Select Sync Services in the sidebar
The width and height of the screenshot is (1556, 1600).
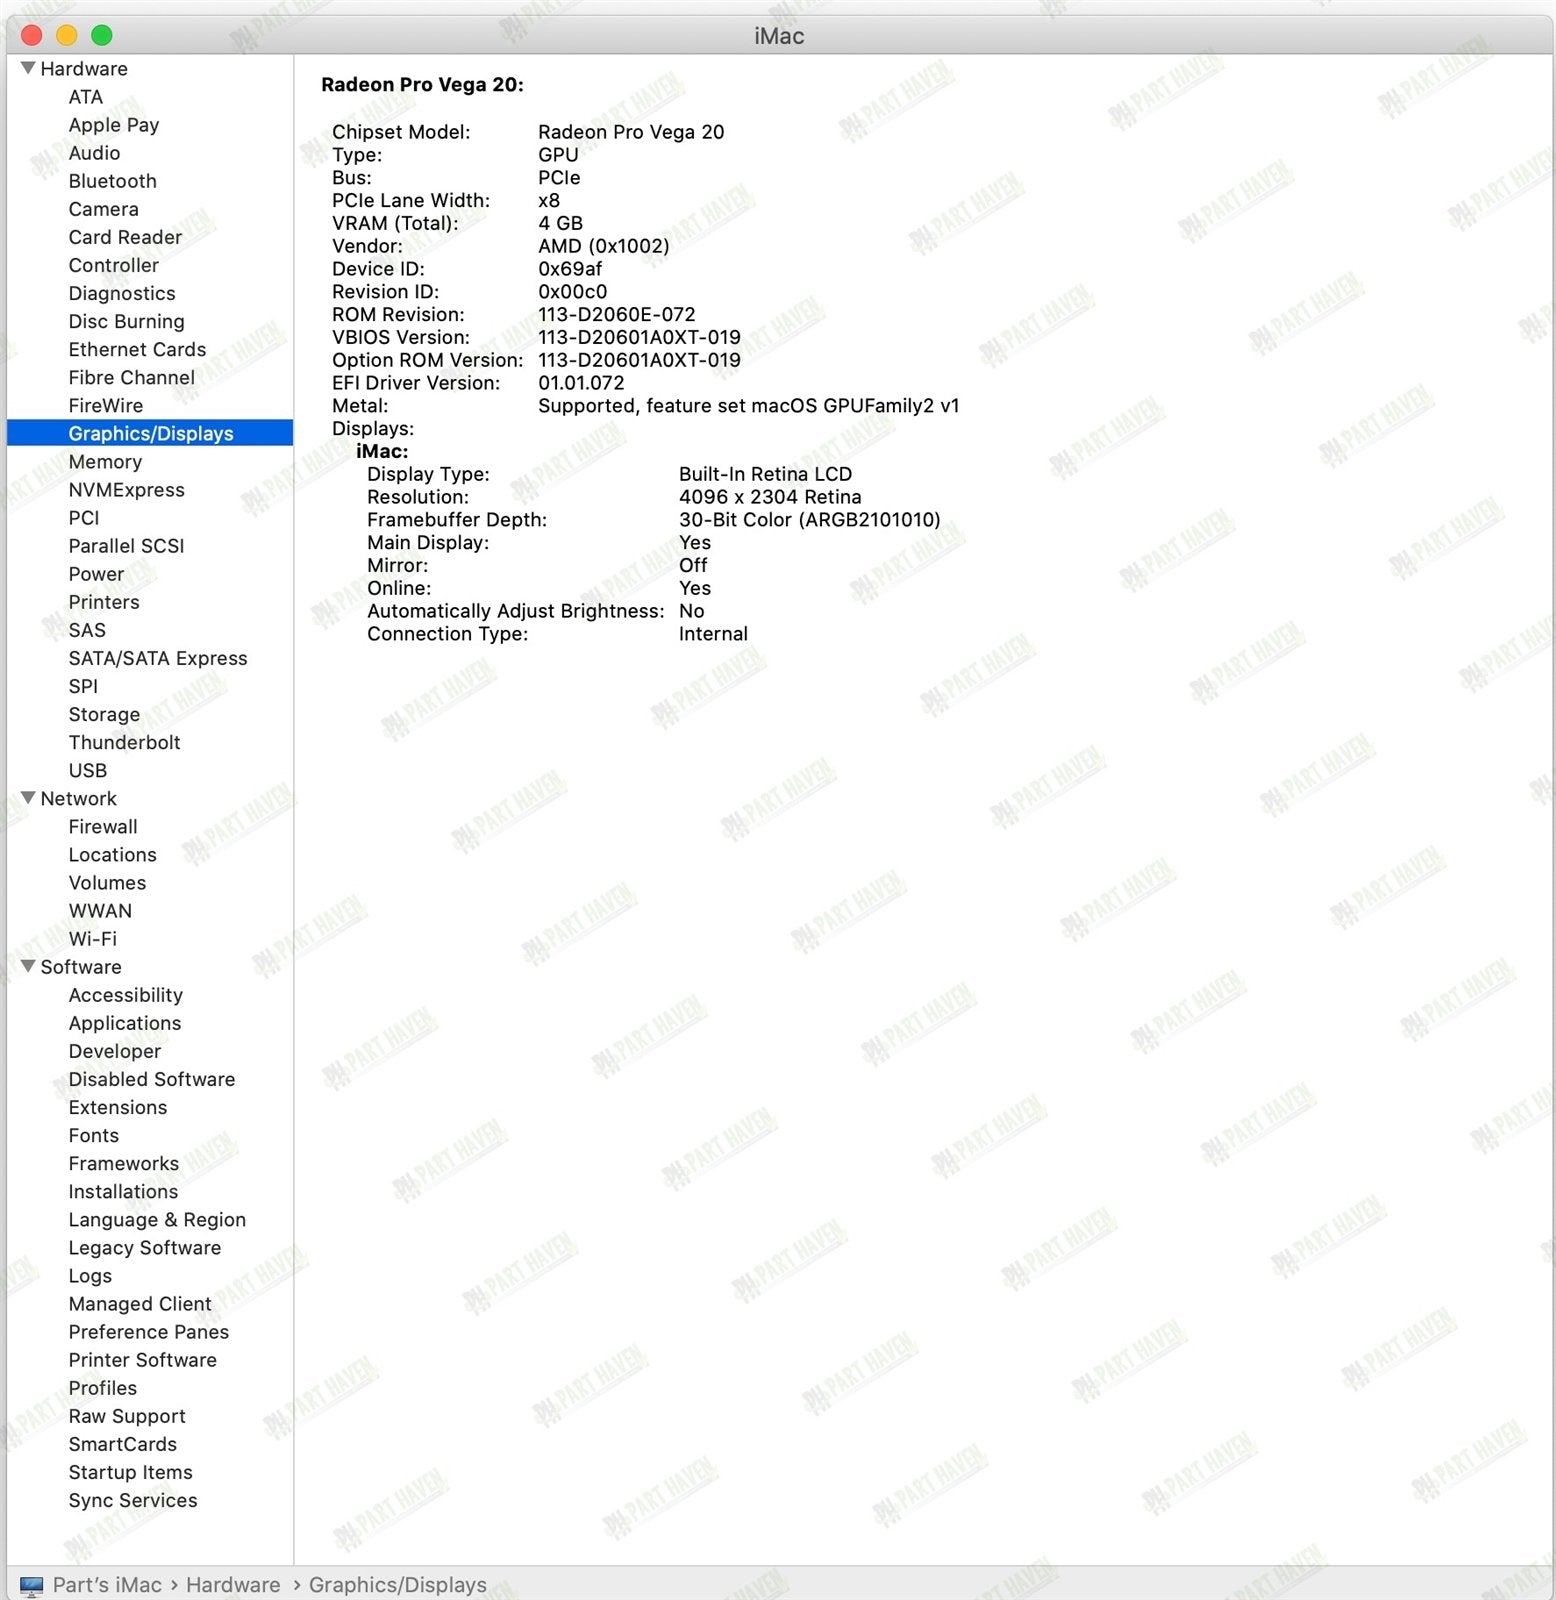pos(133,1500)
